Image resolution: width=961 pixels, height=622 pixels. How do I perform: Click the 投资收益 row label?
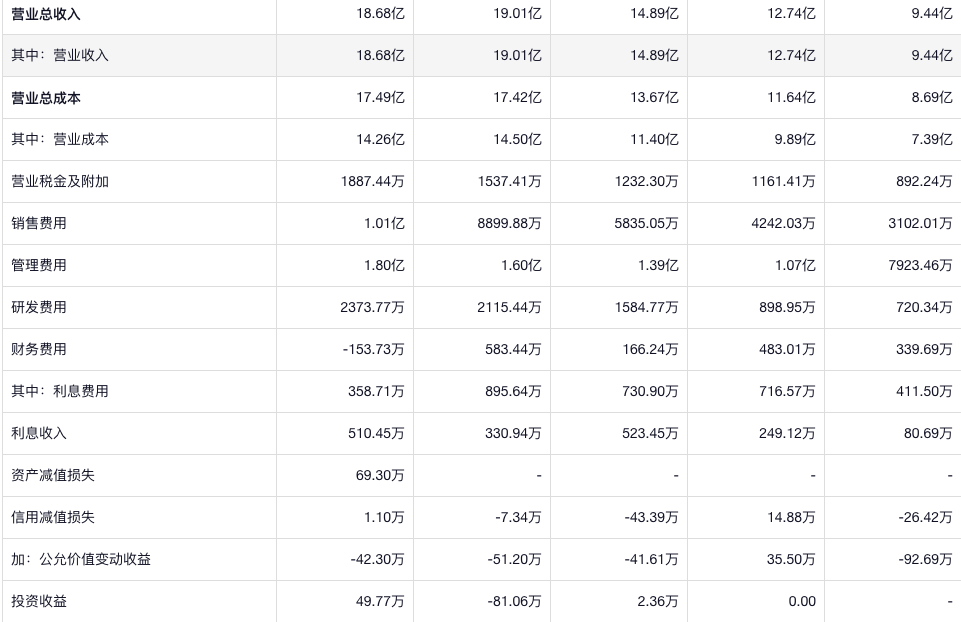tap(39, 602)
